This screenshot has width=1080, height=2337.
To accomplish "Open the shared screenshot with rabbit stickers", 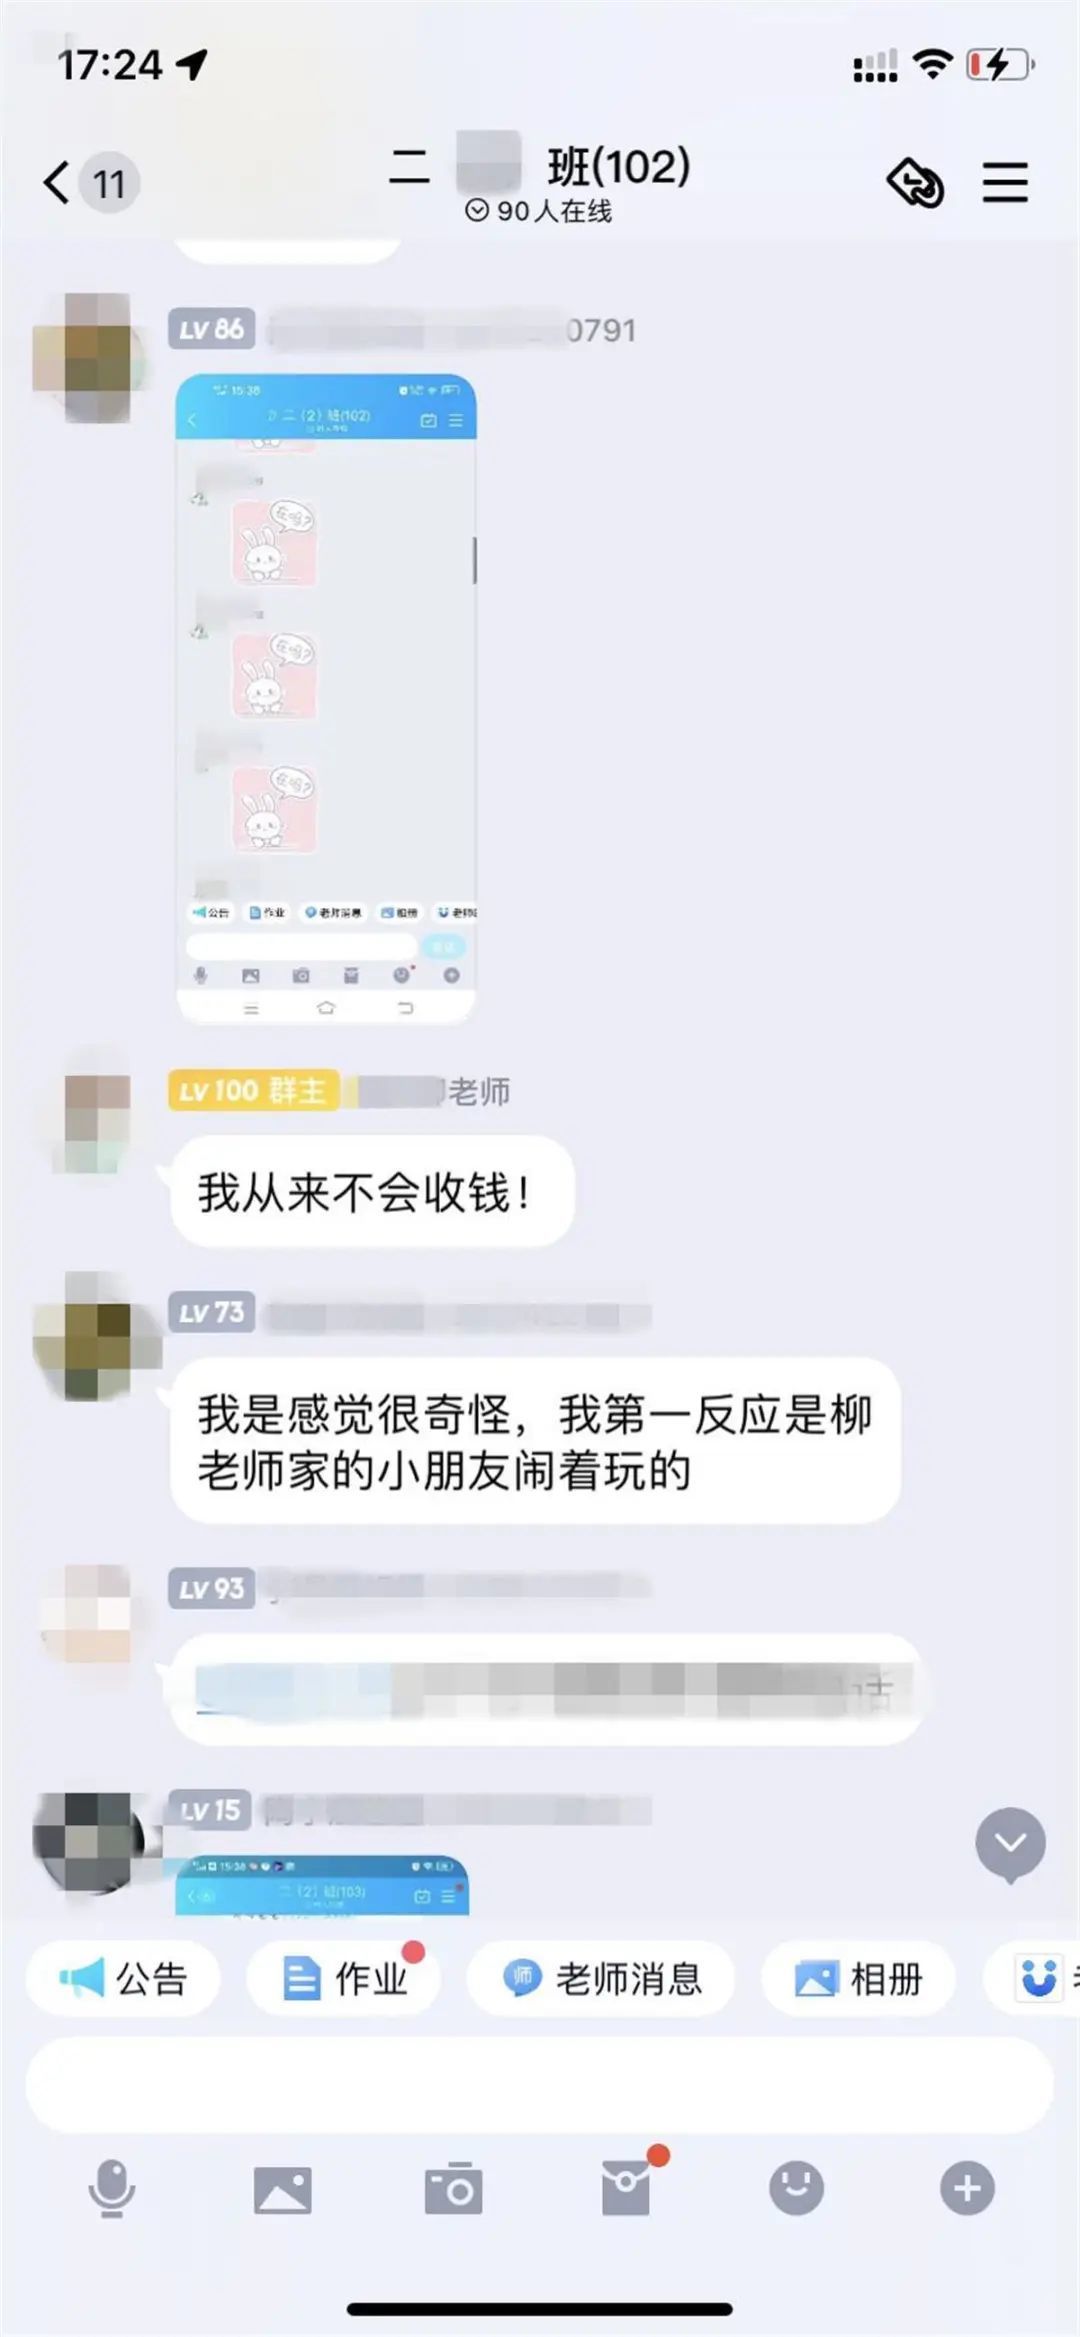I will pos(326,699).
